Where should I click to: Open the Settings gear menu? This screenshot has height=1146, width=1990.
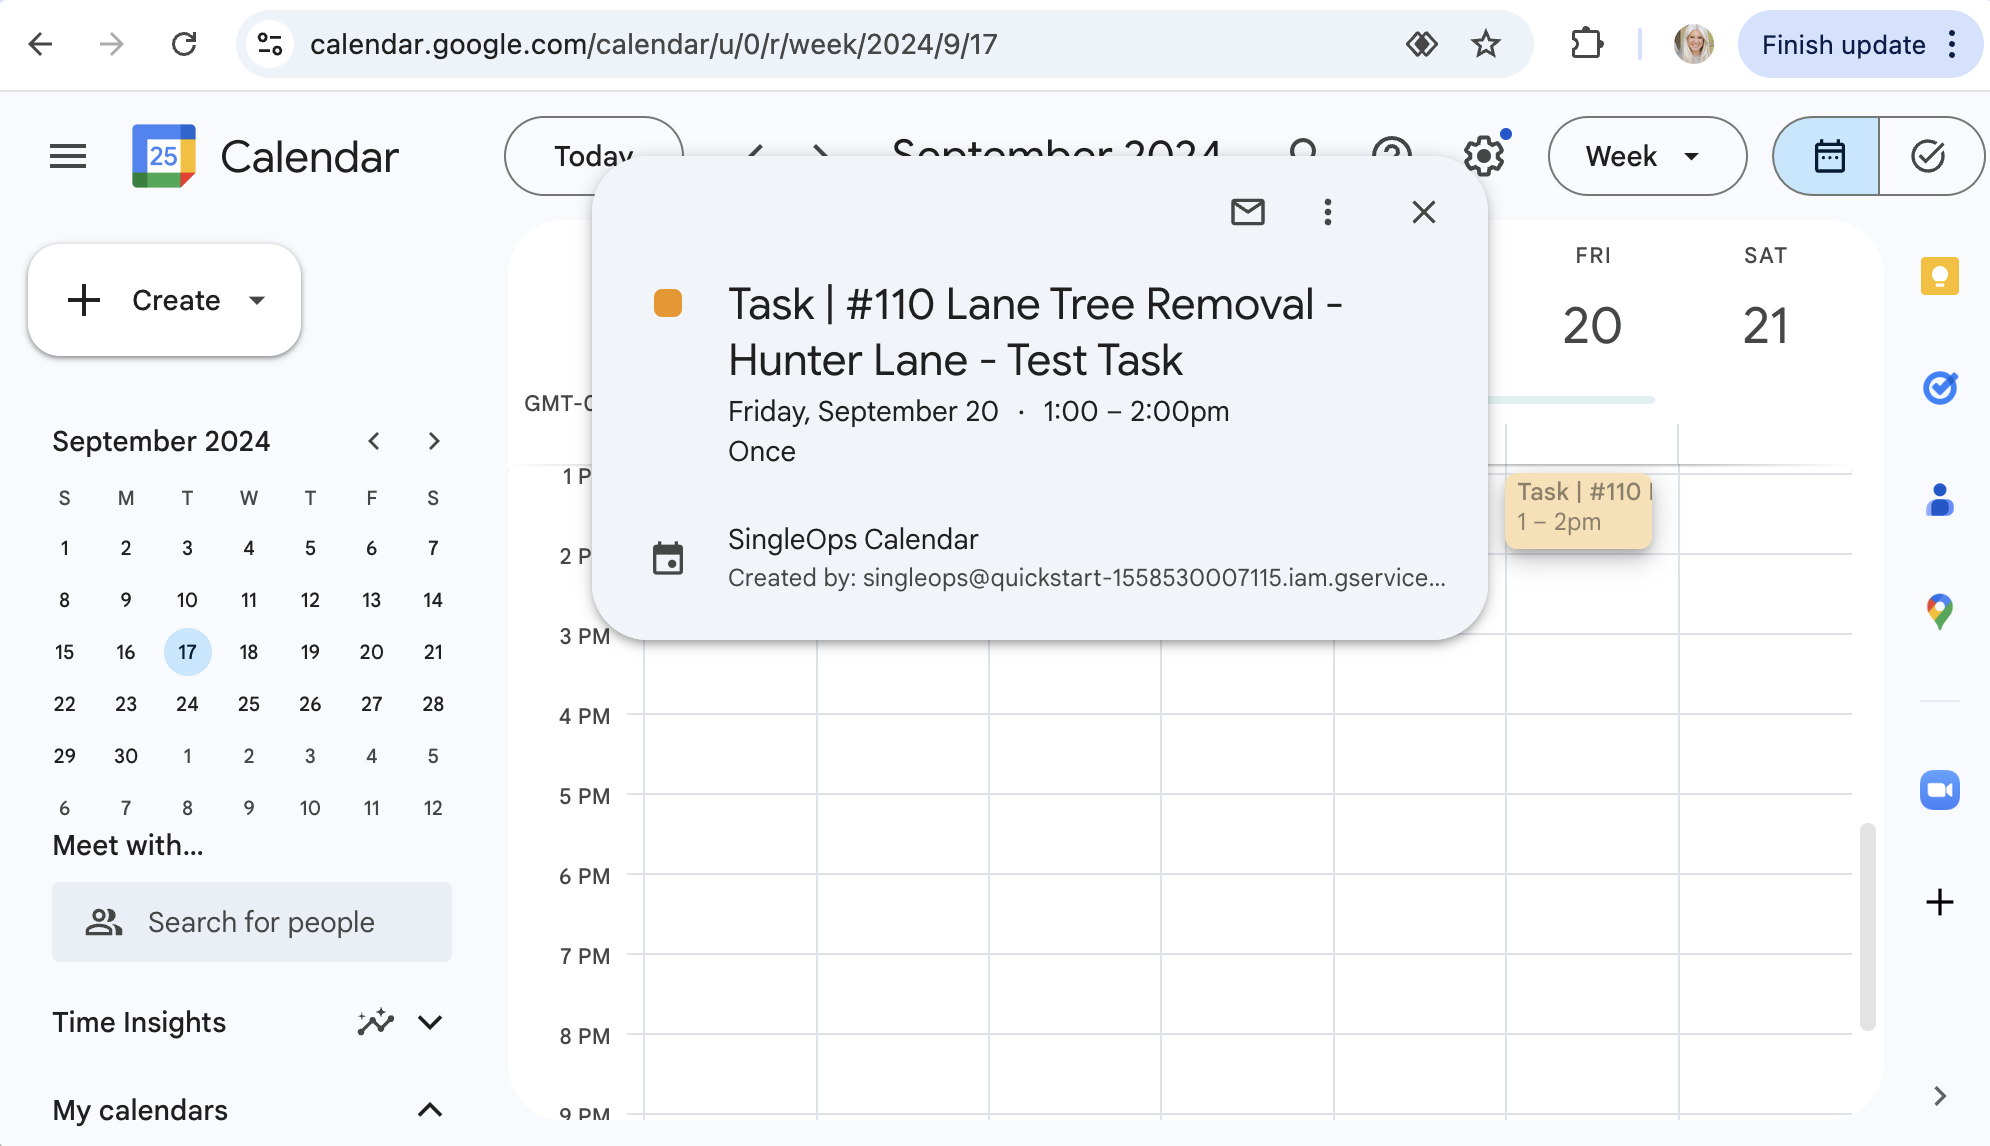click(1484, 156)
